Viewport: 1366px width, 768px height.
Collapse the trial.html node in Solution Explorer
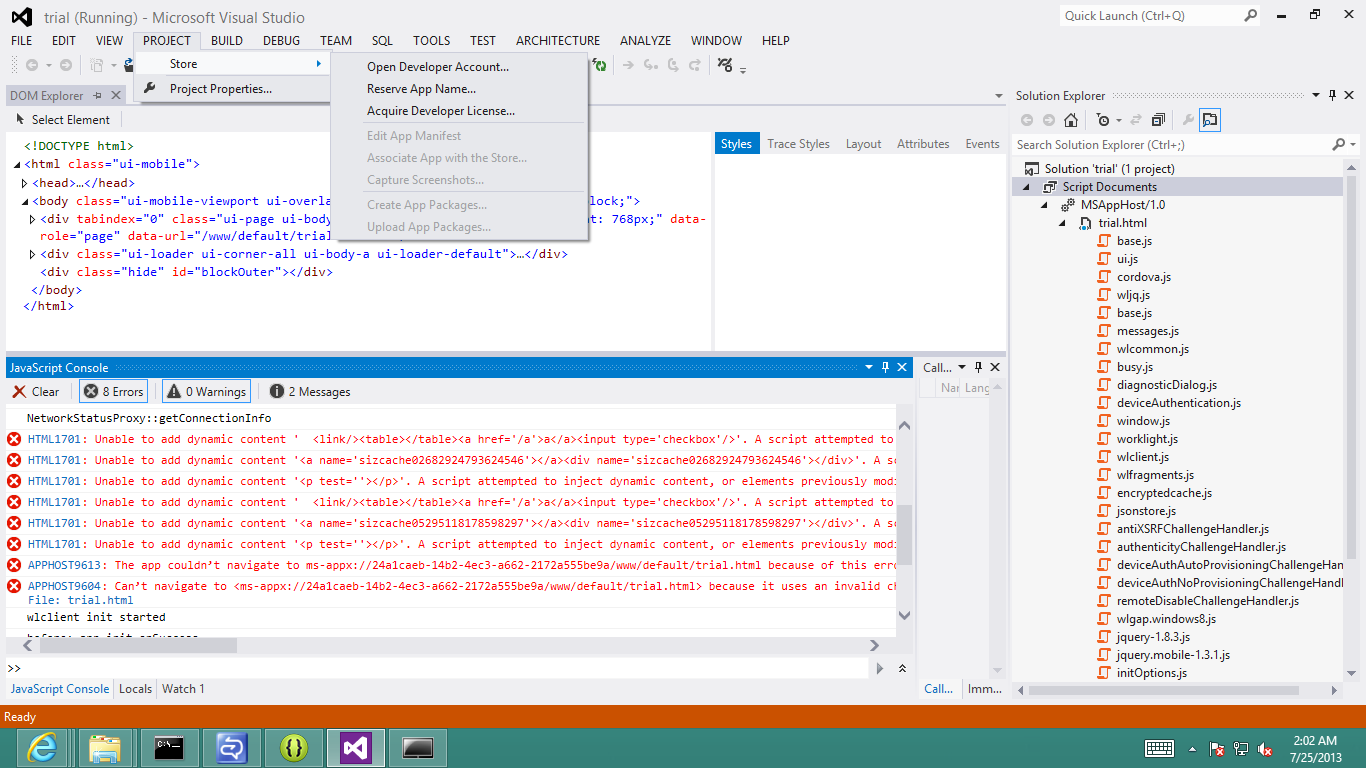pyautogui.click(x=1064, y=223)
